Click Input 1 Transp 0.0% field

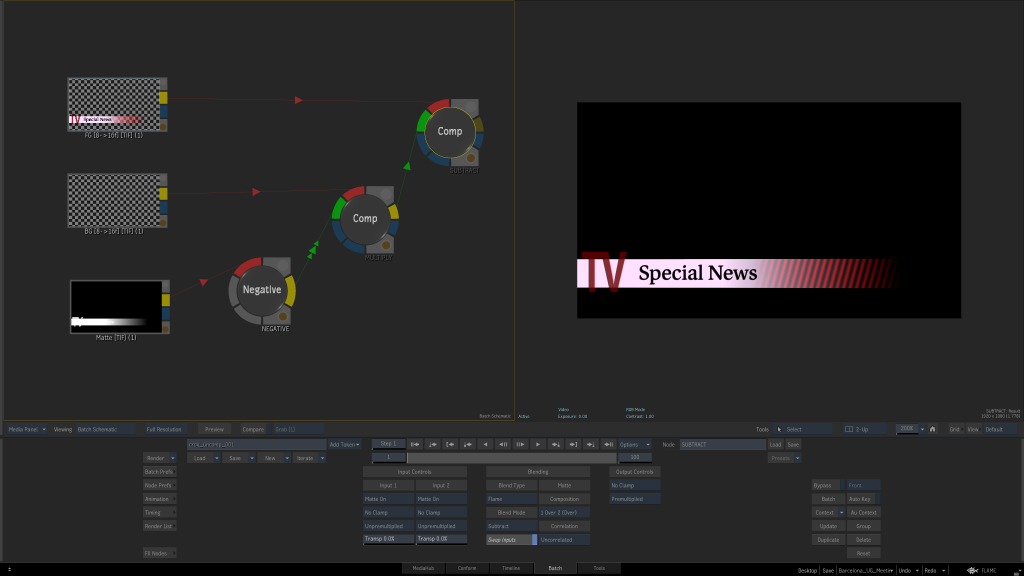pyautogui.click(x=388, y=539)
